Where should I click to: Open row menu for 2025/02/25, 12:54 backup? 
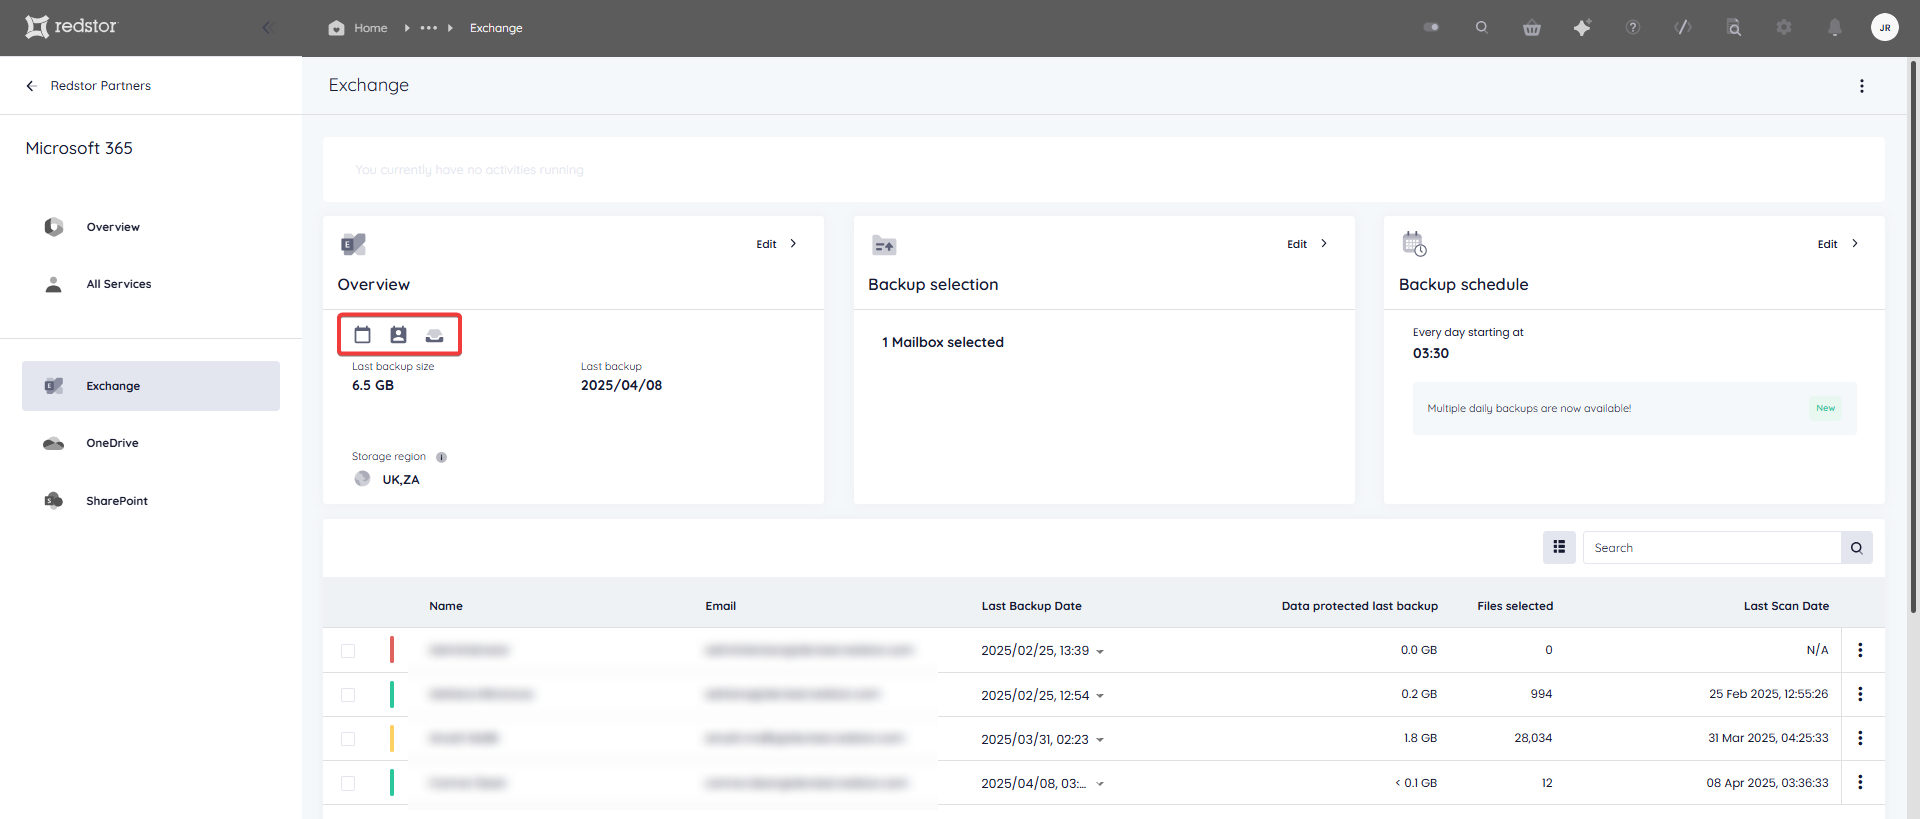coord(1860,694)
